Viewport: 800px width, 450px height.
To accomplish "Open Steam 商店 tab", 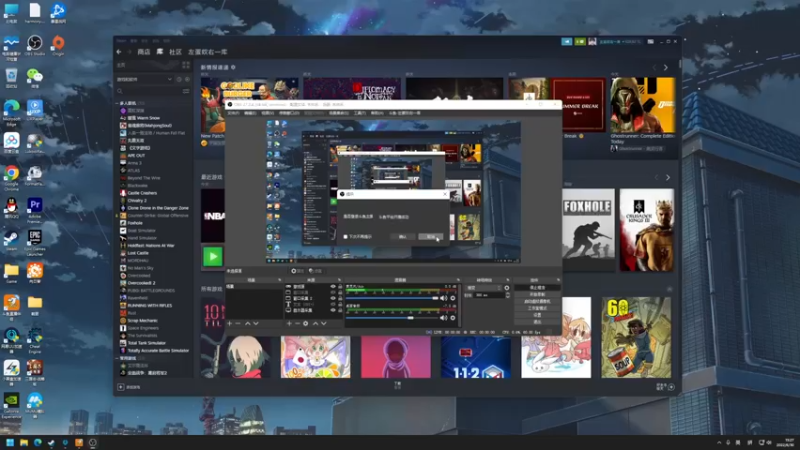I will point(144,52).
